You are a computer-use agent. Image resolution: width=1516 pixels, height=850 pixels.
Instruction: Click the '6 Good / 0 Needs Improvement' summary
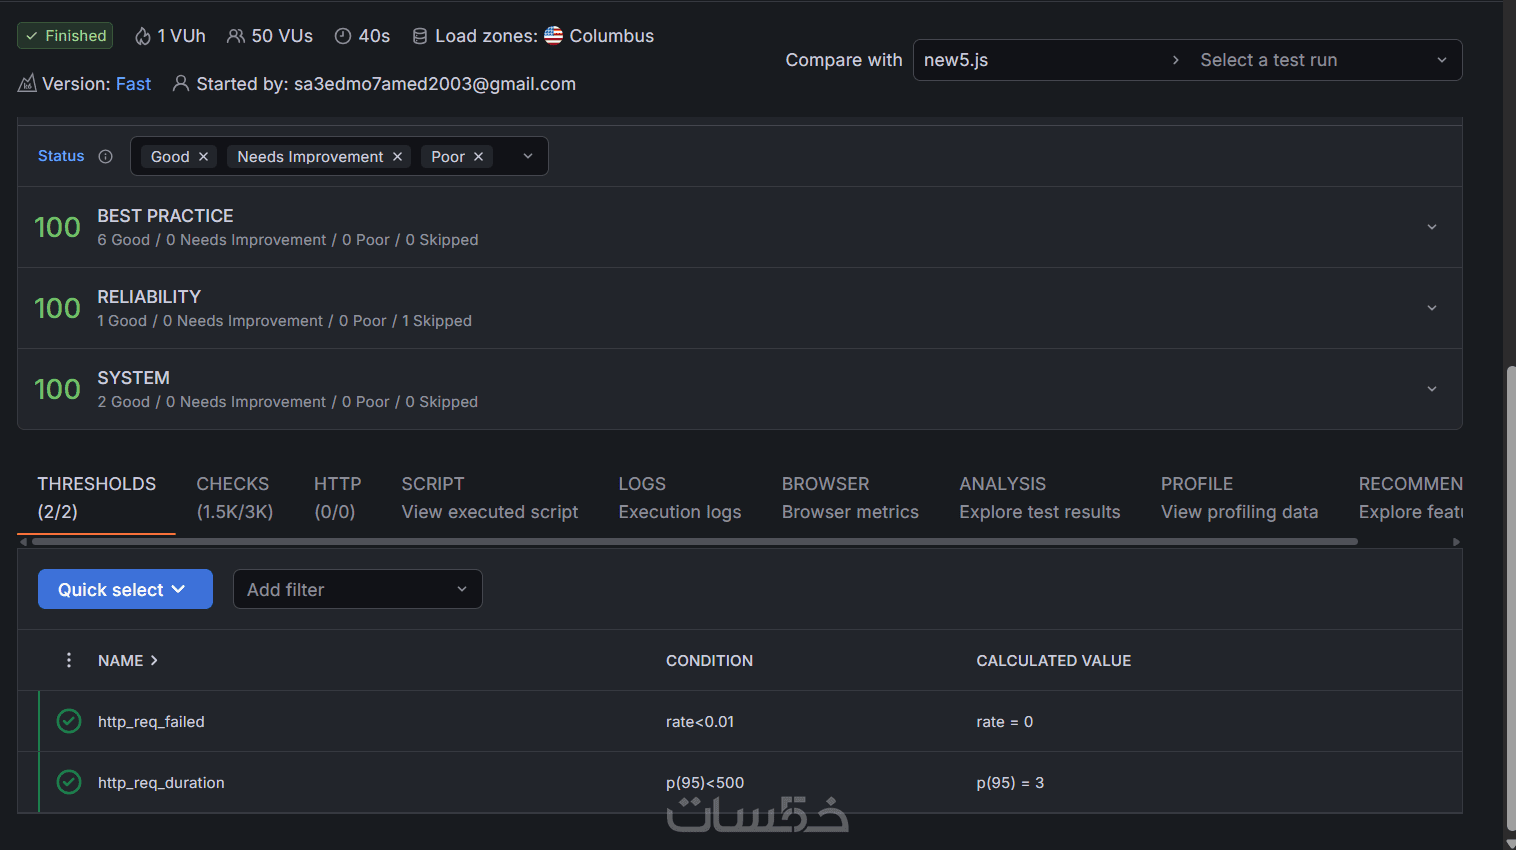coord(212,240)
